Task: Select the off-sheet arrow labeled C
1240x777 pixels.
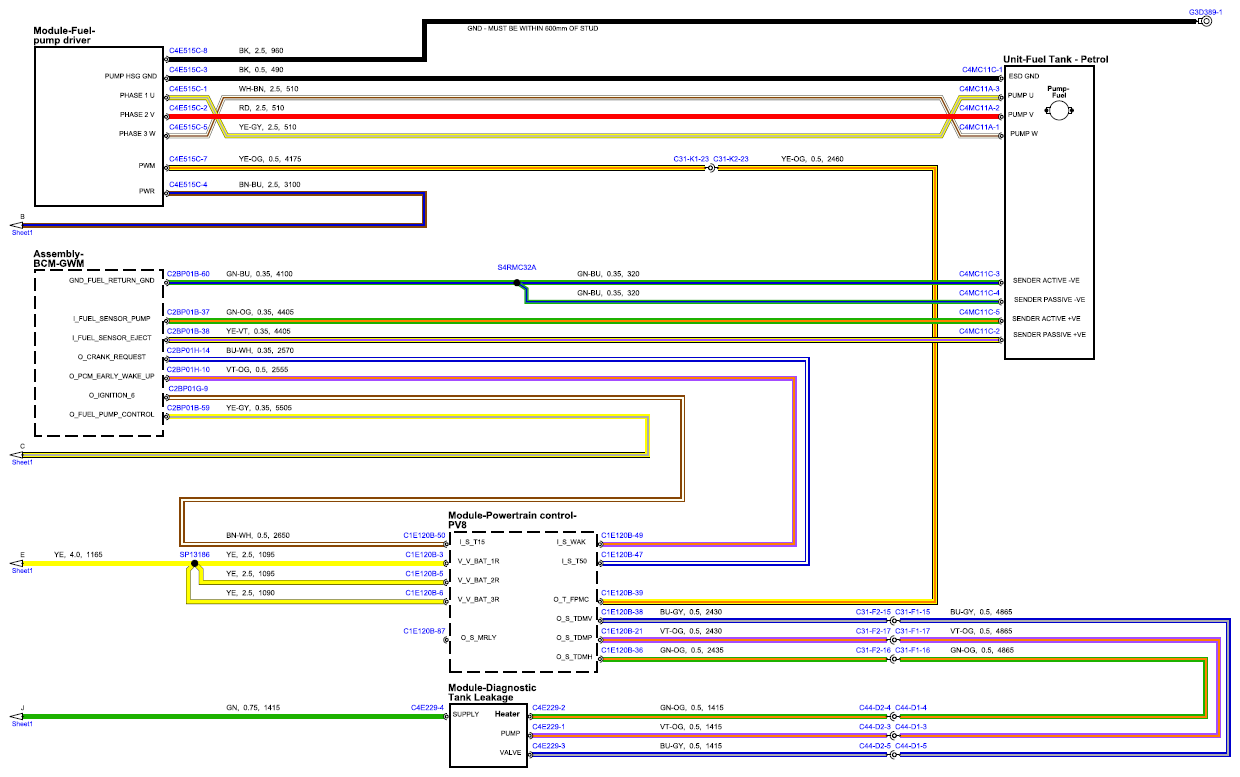Action: point(17,455)
